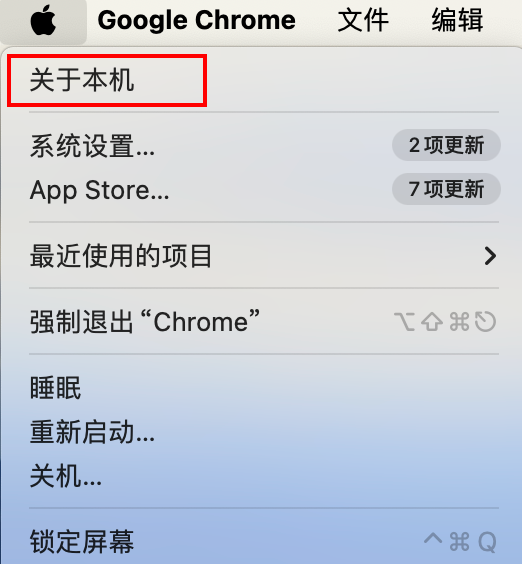
Task: Click the option key symbol beside 强制退出
Action: coord(405,322)
